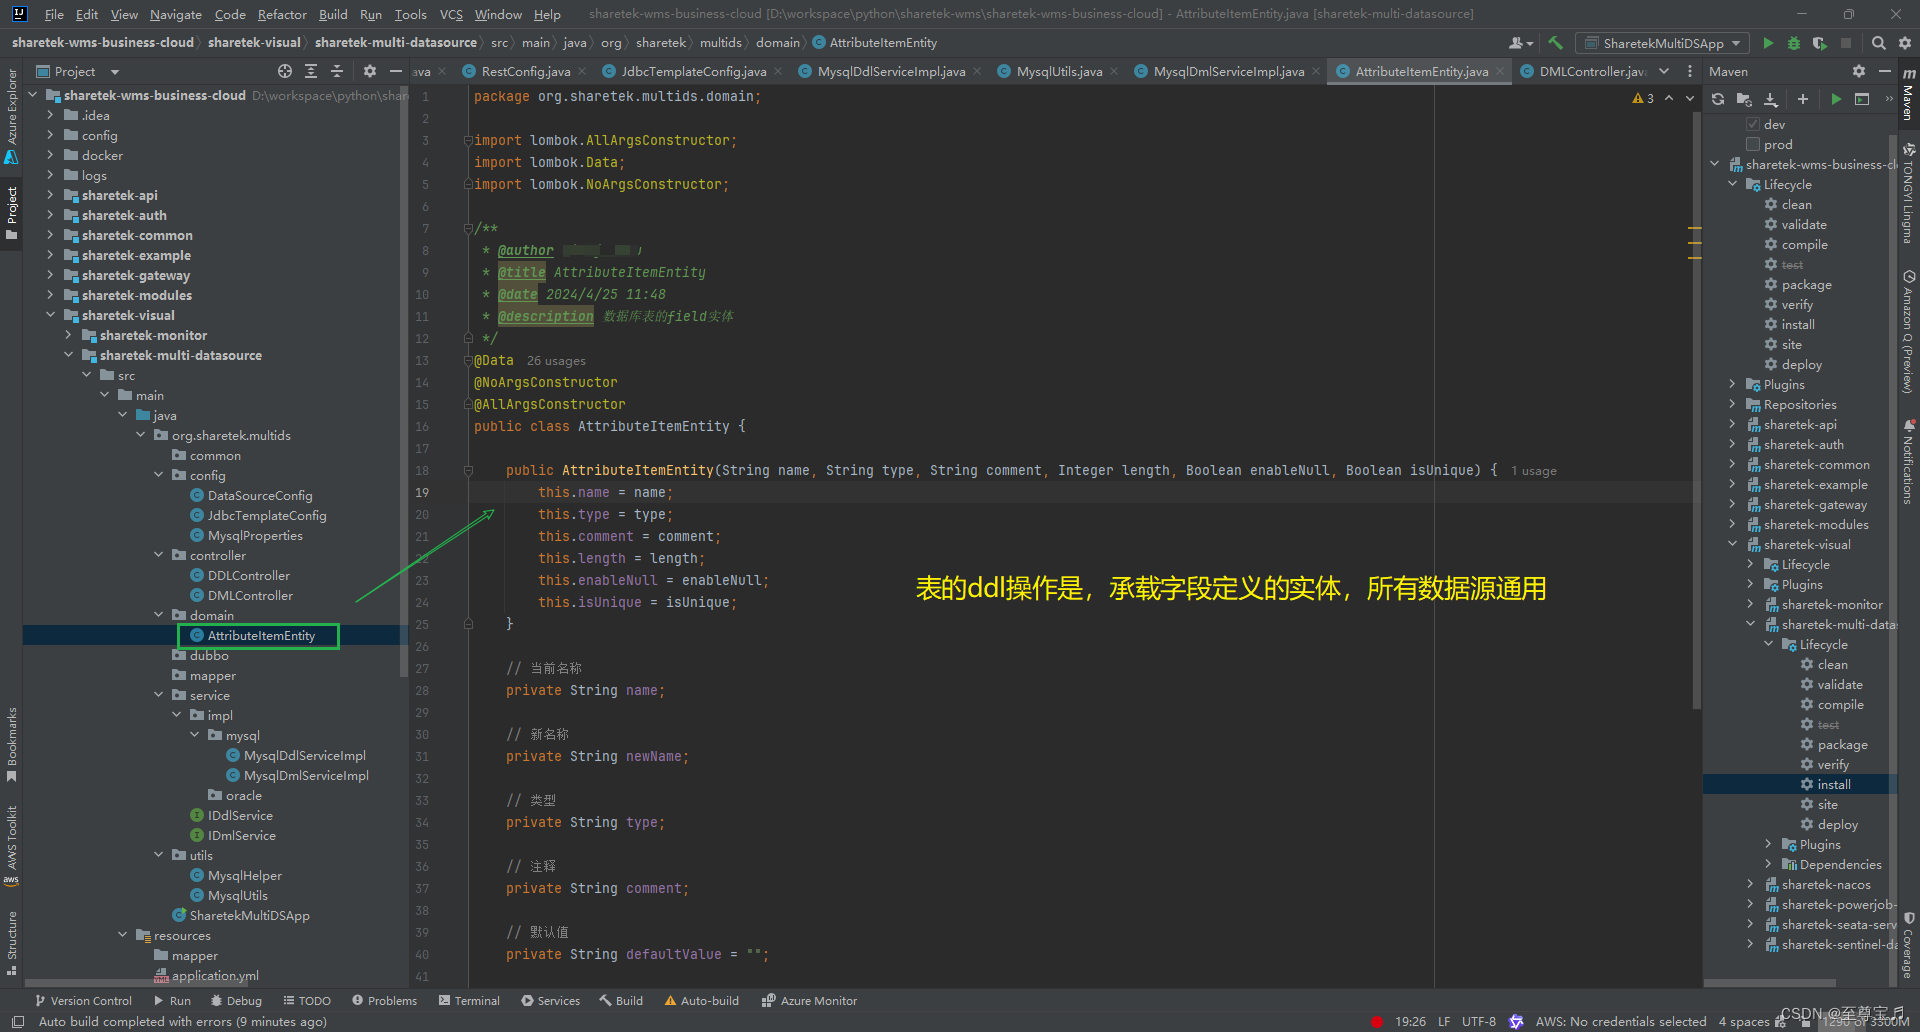Collapse All nodes in Project panel toolbar
The height and width of the screenshot is (1032, 1920).
tap(337, 71)
